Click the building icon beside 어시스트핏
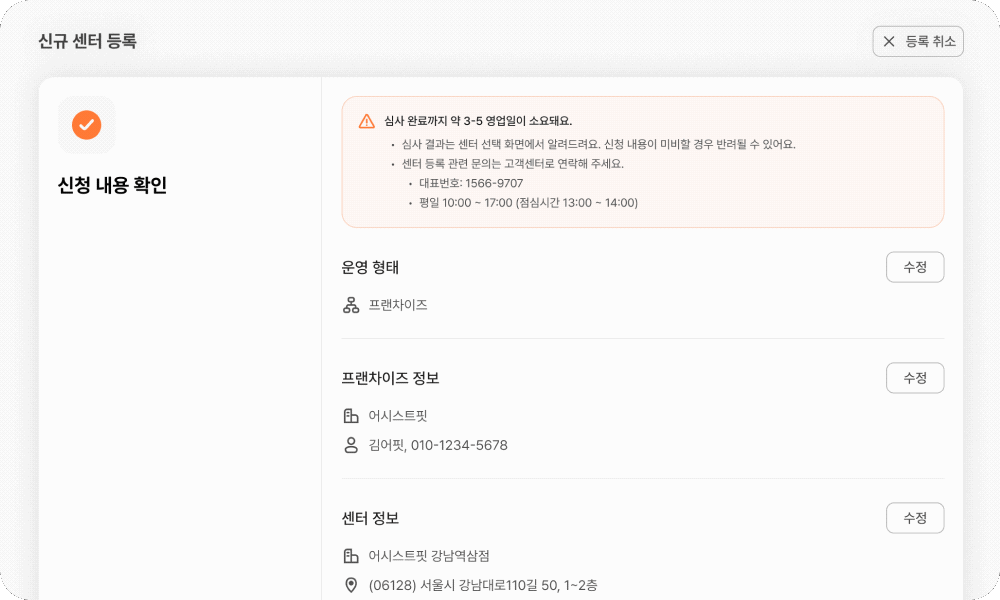The width and height of the screenshot is (1000, 600). point(351,416)
